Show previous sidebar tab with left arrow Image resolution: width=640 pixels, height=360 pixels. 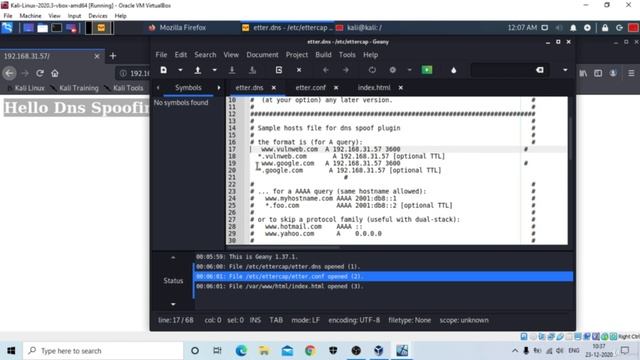tap(158, 88)
